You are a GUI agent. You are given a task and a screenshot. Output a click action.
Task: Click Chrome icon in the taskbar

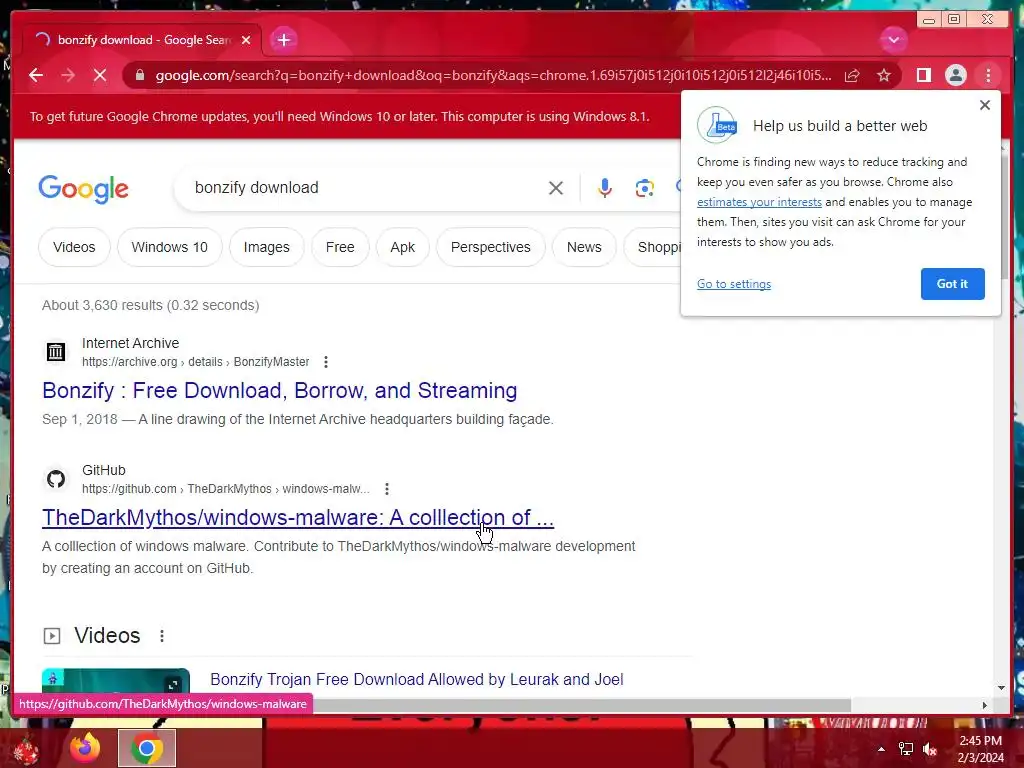[x=147, y=748]
